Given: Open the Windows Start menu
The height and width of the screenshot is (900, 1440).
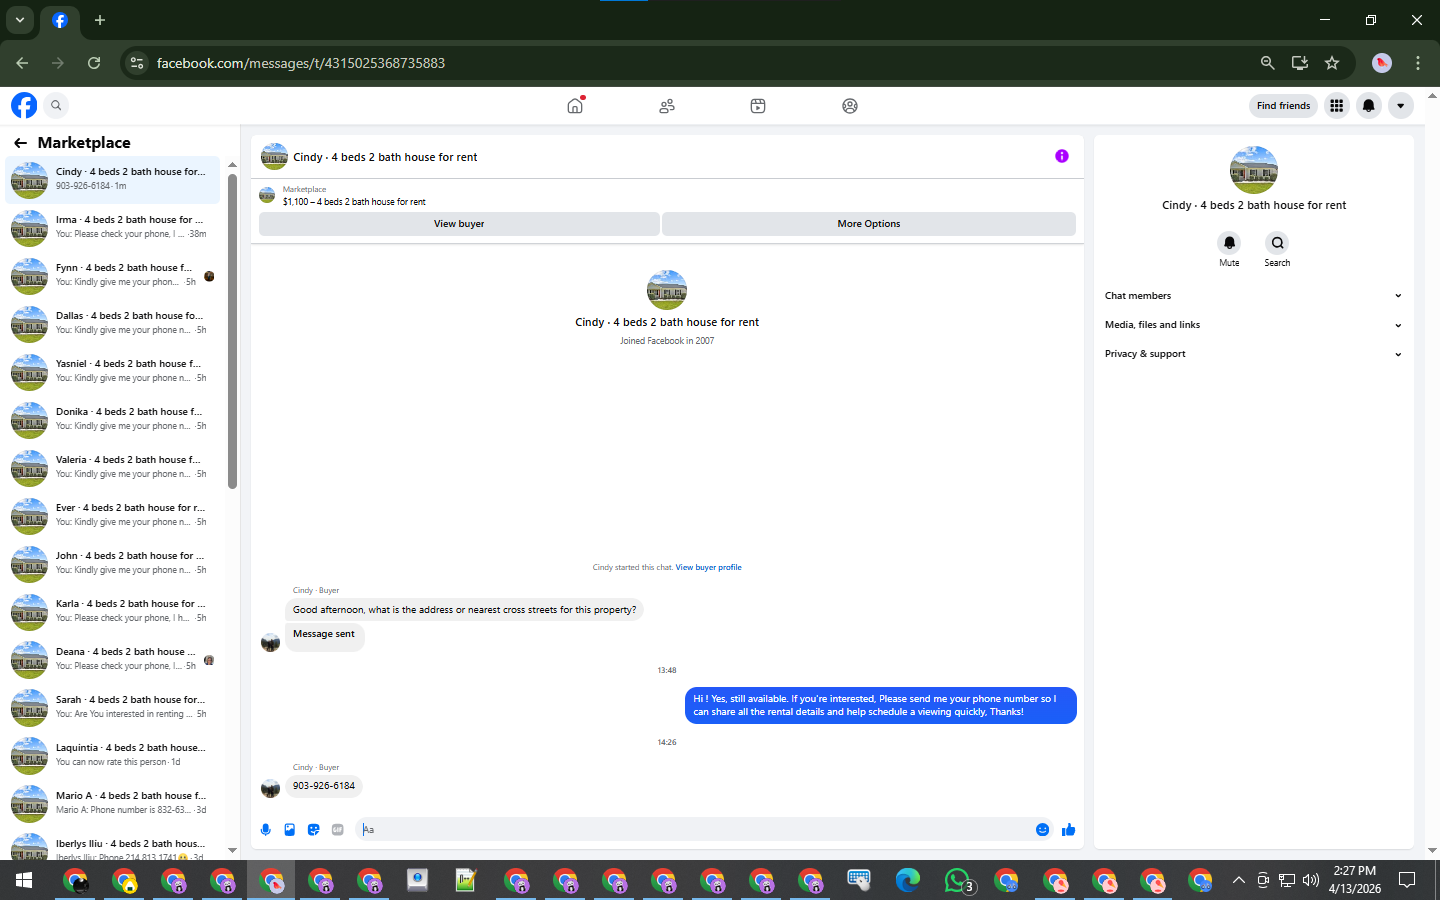Looking at the screenshot, I should 24,880.
